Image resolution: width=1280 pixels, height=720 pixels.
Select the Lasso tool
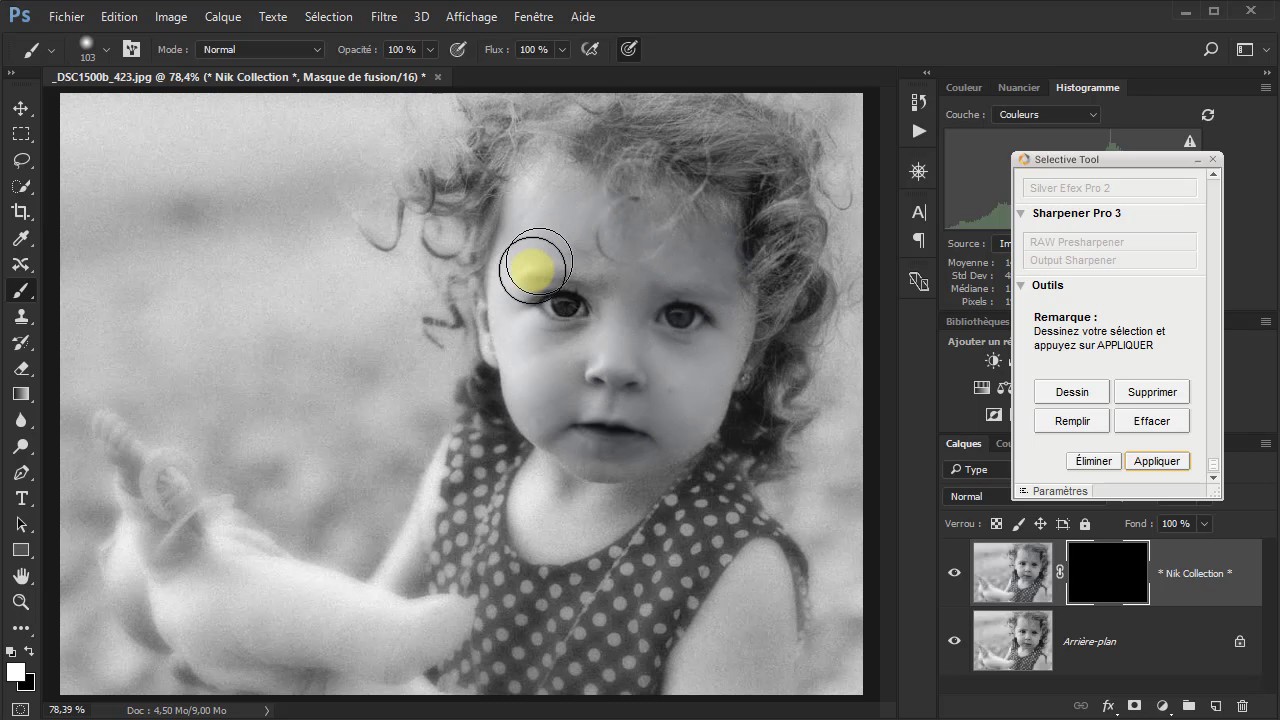[21, 160]
